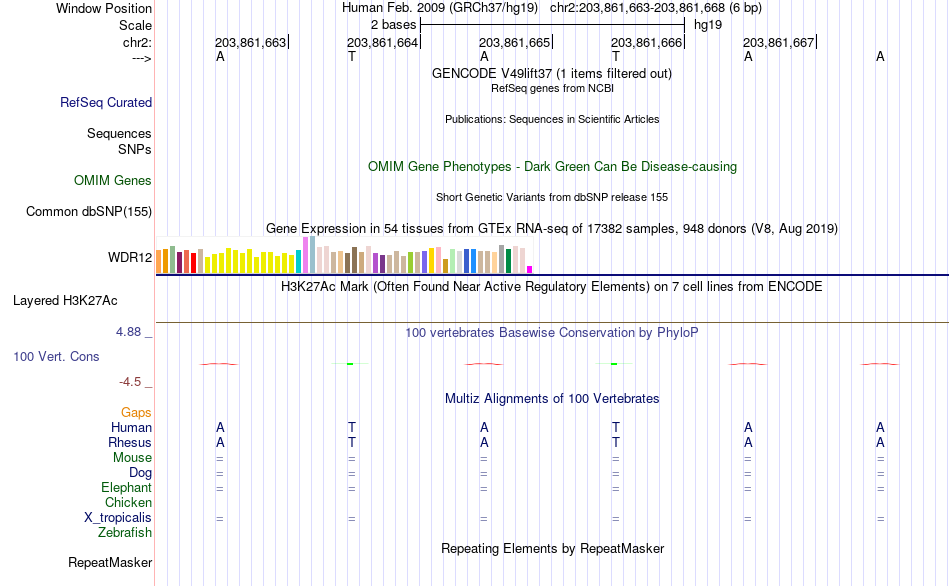Click 100 vertebrates Basewise Conservation by PhyloP title
Screen dimensions: 950x586
(x=552, y=333)
